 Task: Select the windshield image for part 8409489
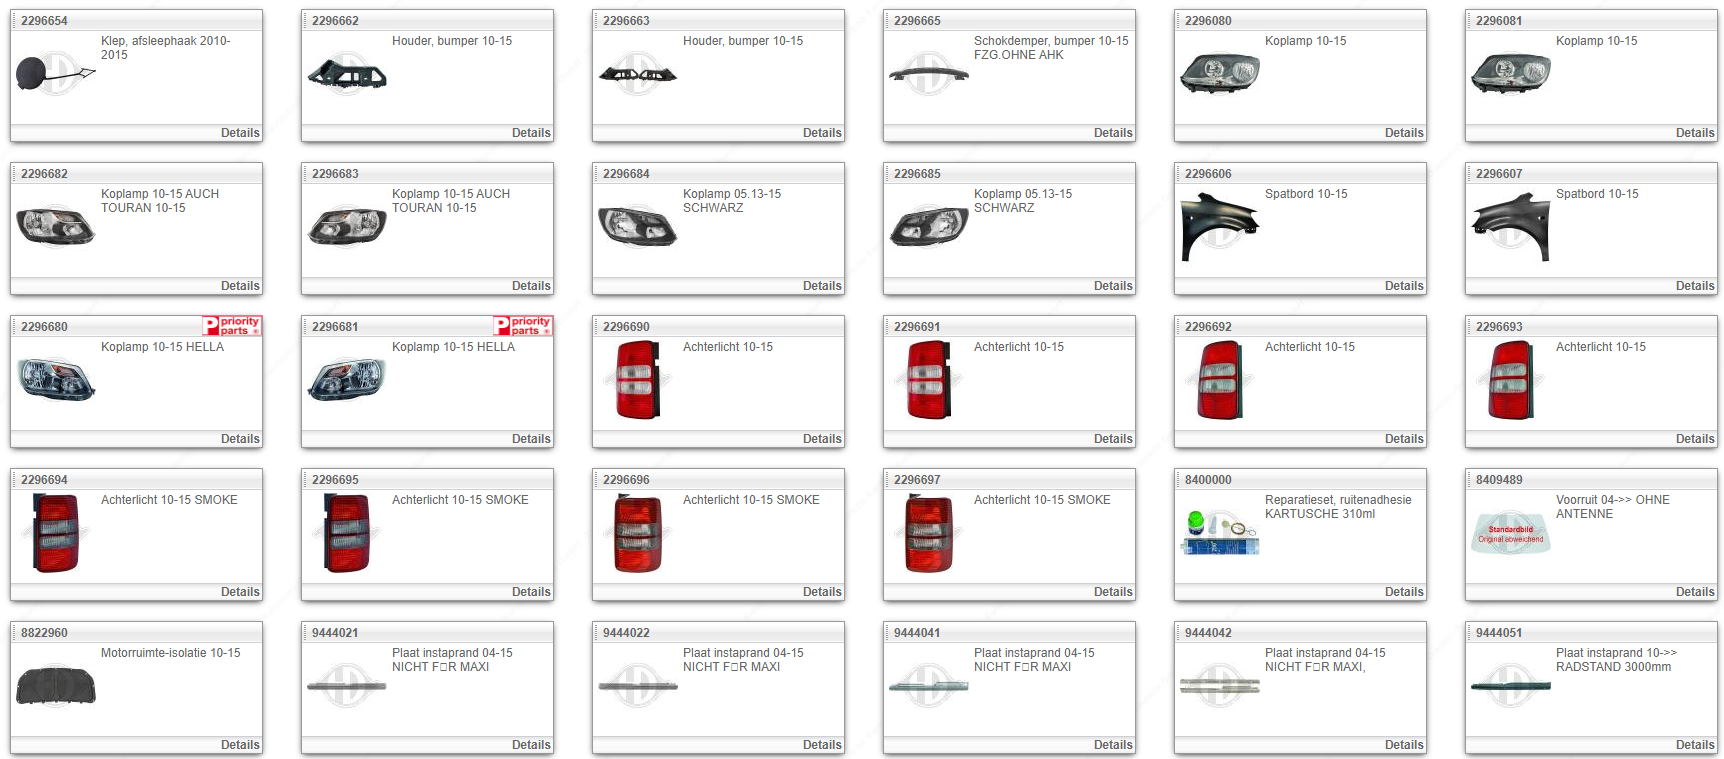(1510, 533)
